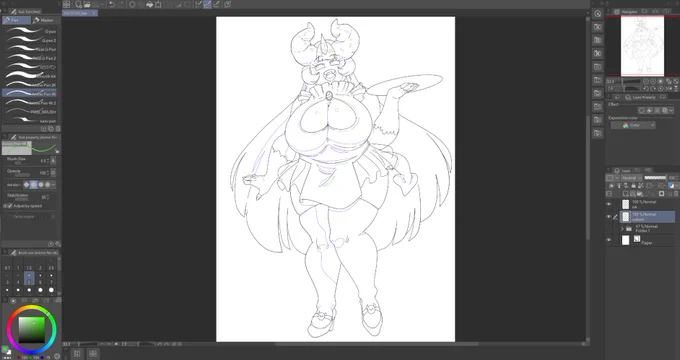Hide the Paper layer via its eye icon
Image resolution: width=680 pixels, height=360 pixels.
[x=609, y=240]
